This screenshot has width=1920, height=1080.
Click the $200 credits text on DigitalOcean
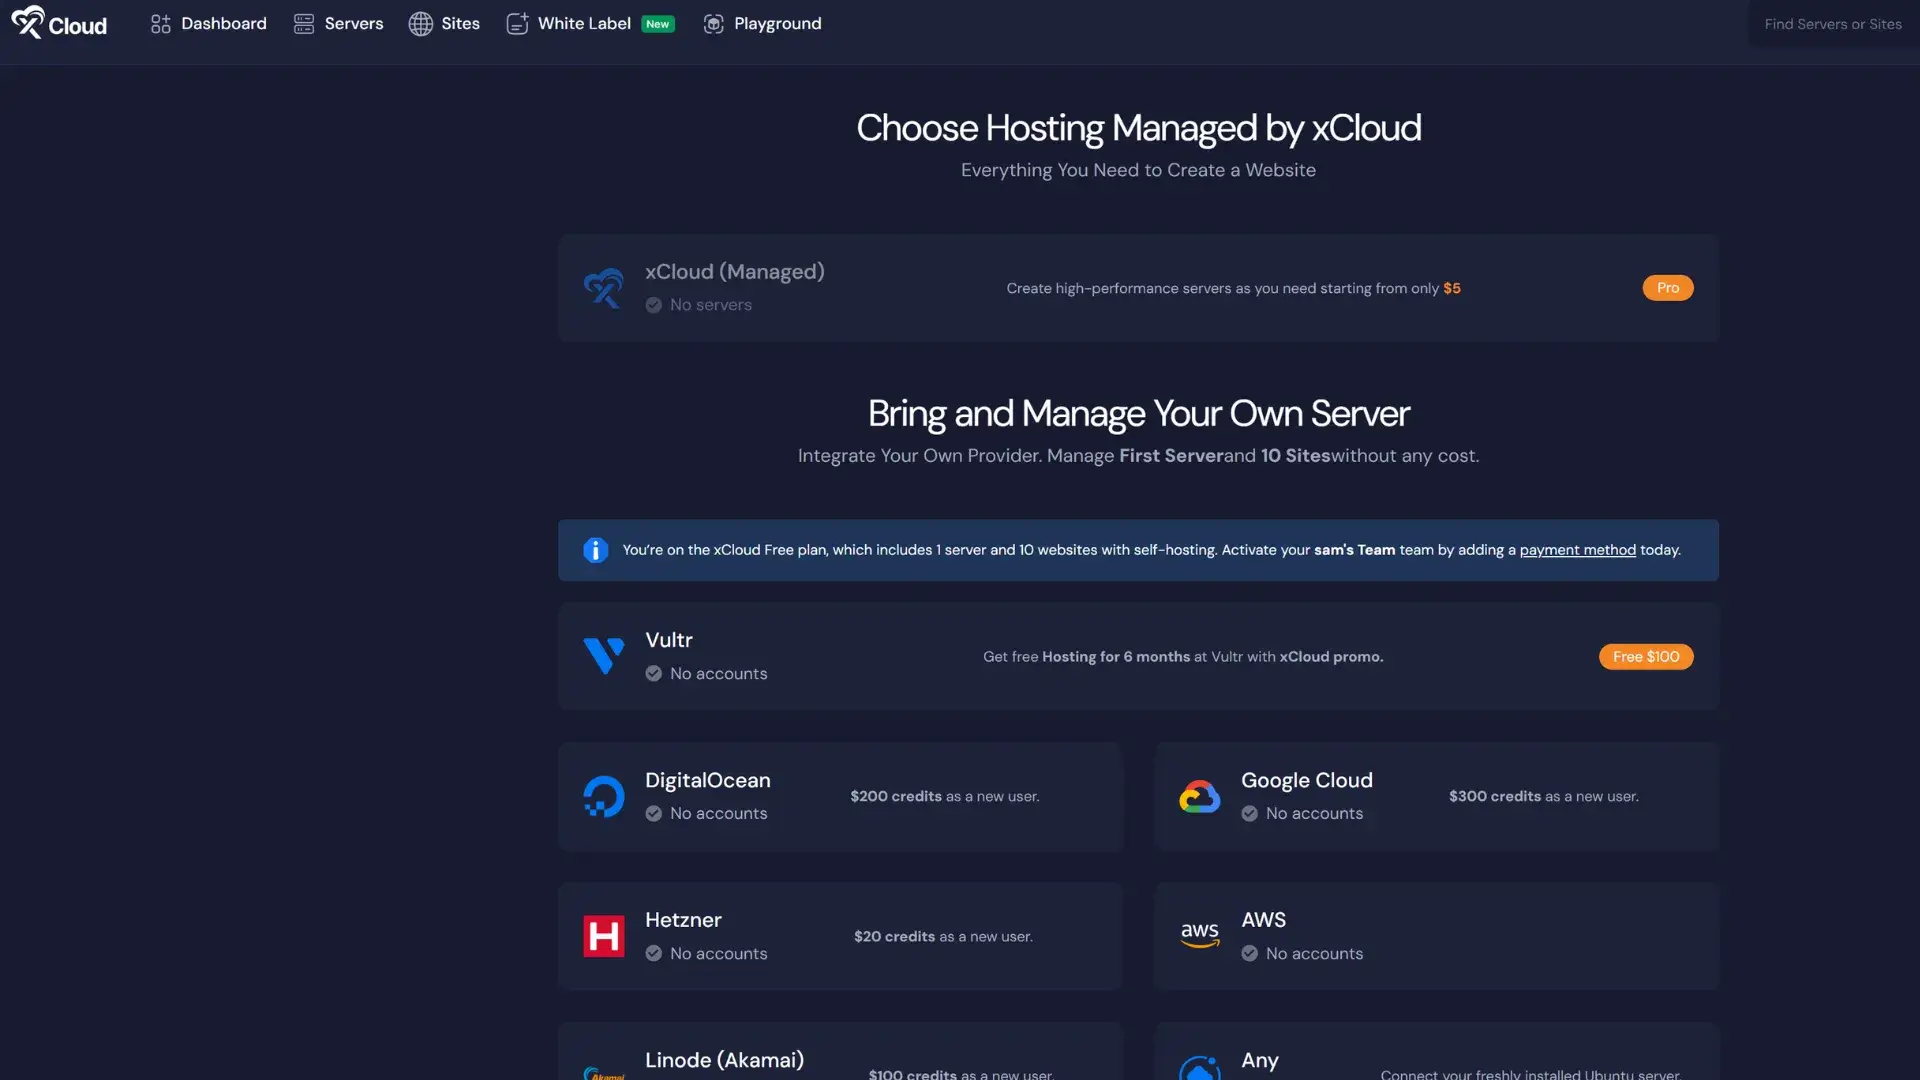coord(945,797)
